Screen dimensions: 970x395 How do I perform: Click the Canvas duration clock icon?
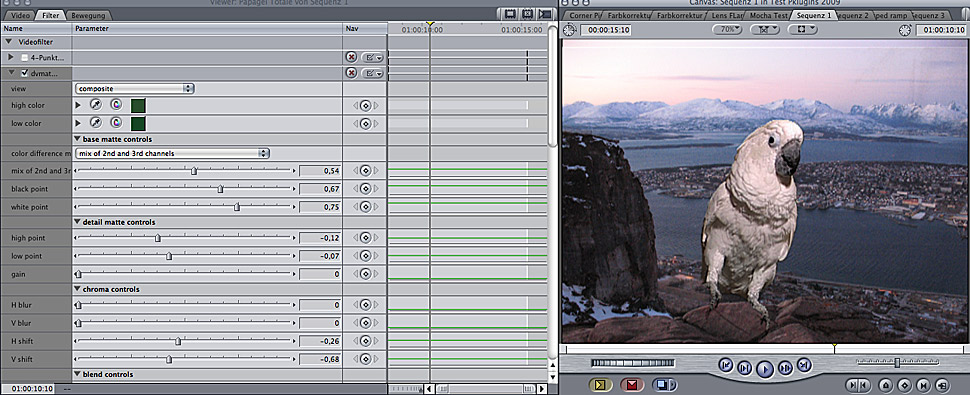(x=570, y=29)
